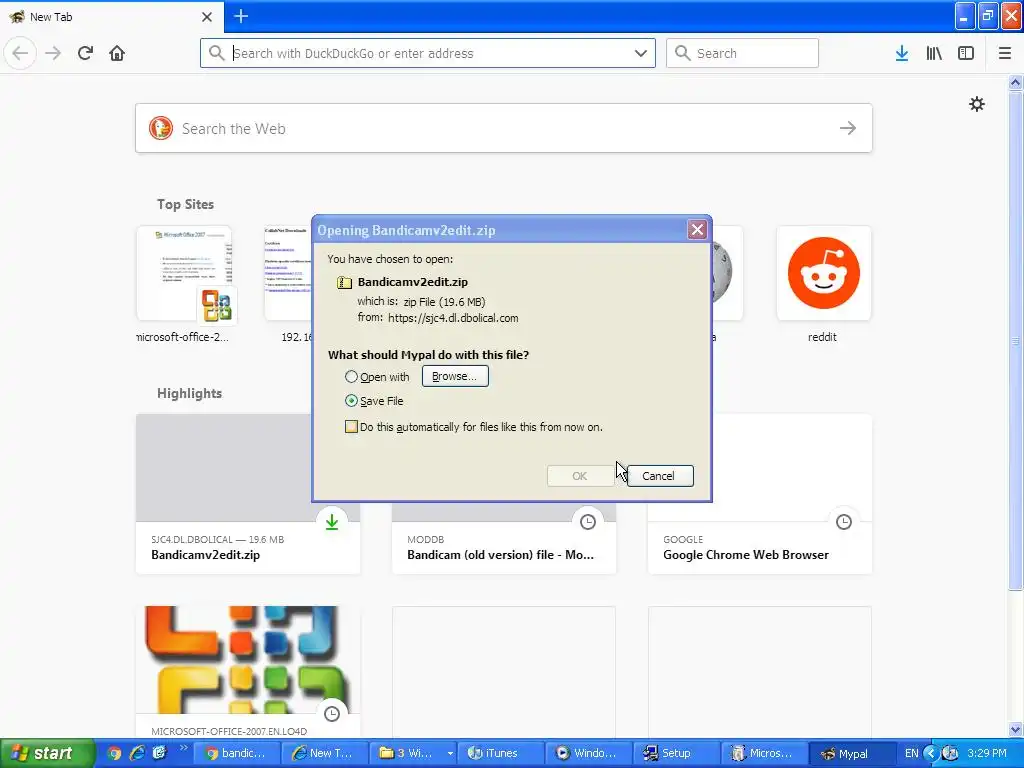Toggle the sidebar icon in the toolbar
Image resolution: width=1024 pixels, height=768 pixels.
click(x=966, y=53)
